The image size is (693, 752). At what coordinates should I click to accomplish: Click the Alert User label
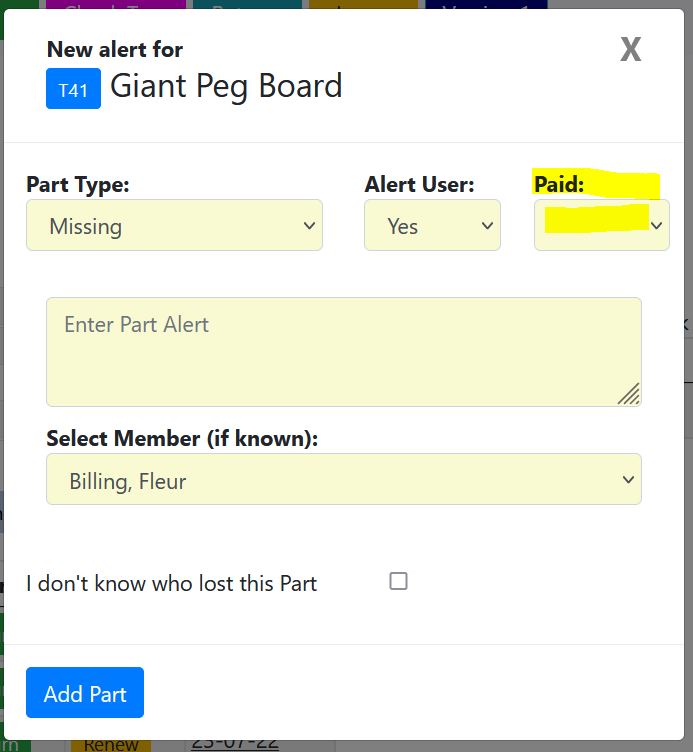419,184
